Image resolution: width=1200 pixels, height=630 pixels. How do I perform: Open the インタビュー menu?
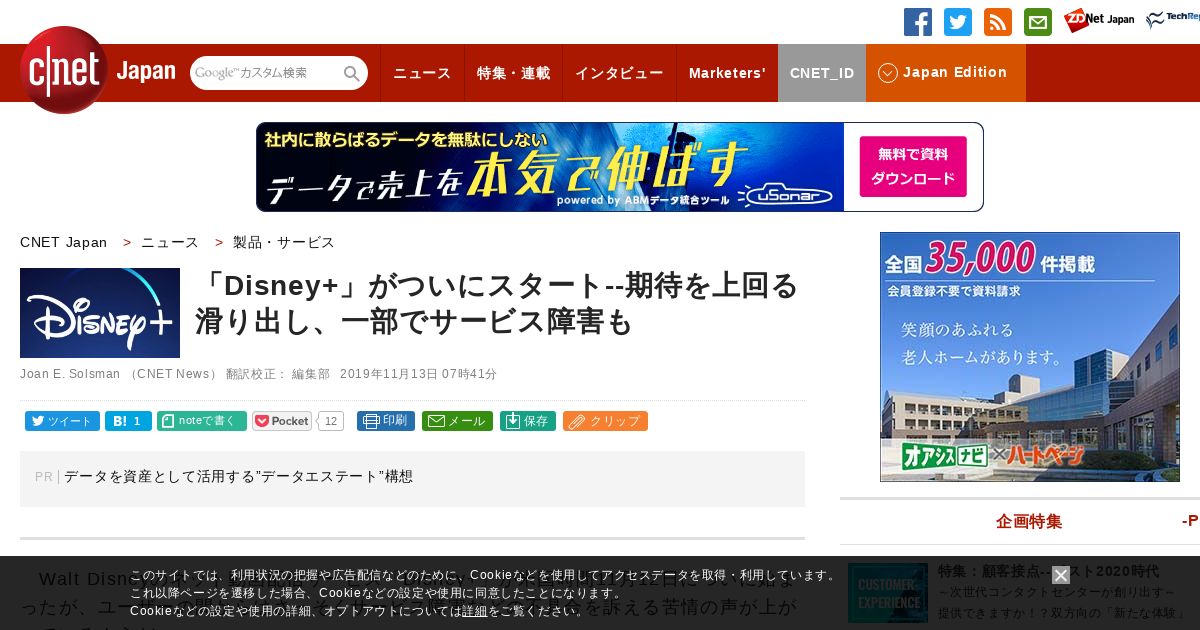pos(619,73)
